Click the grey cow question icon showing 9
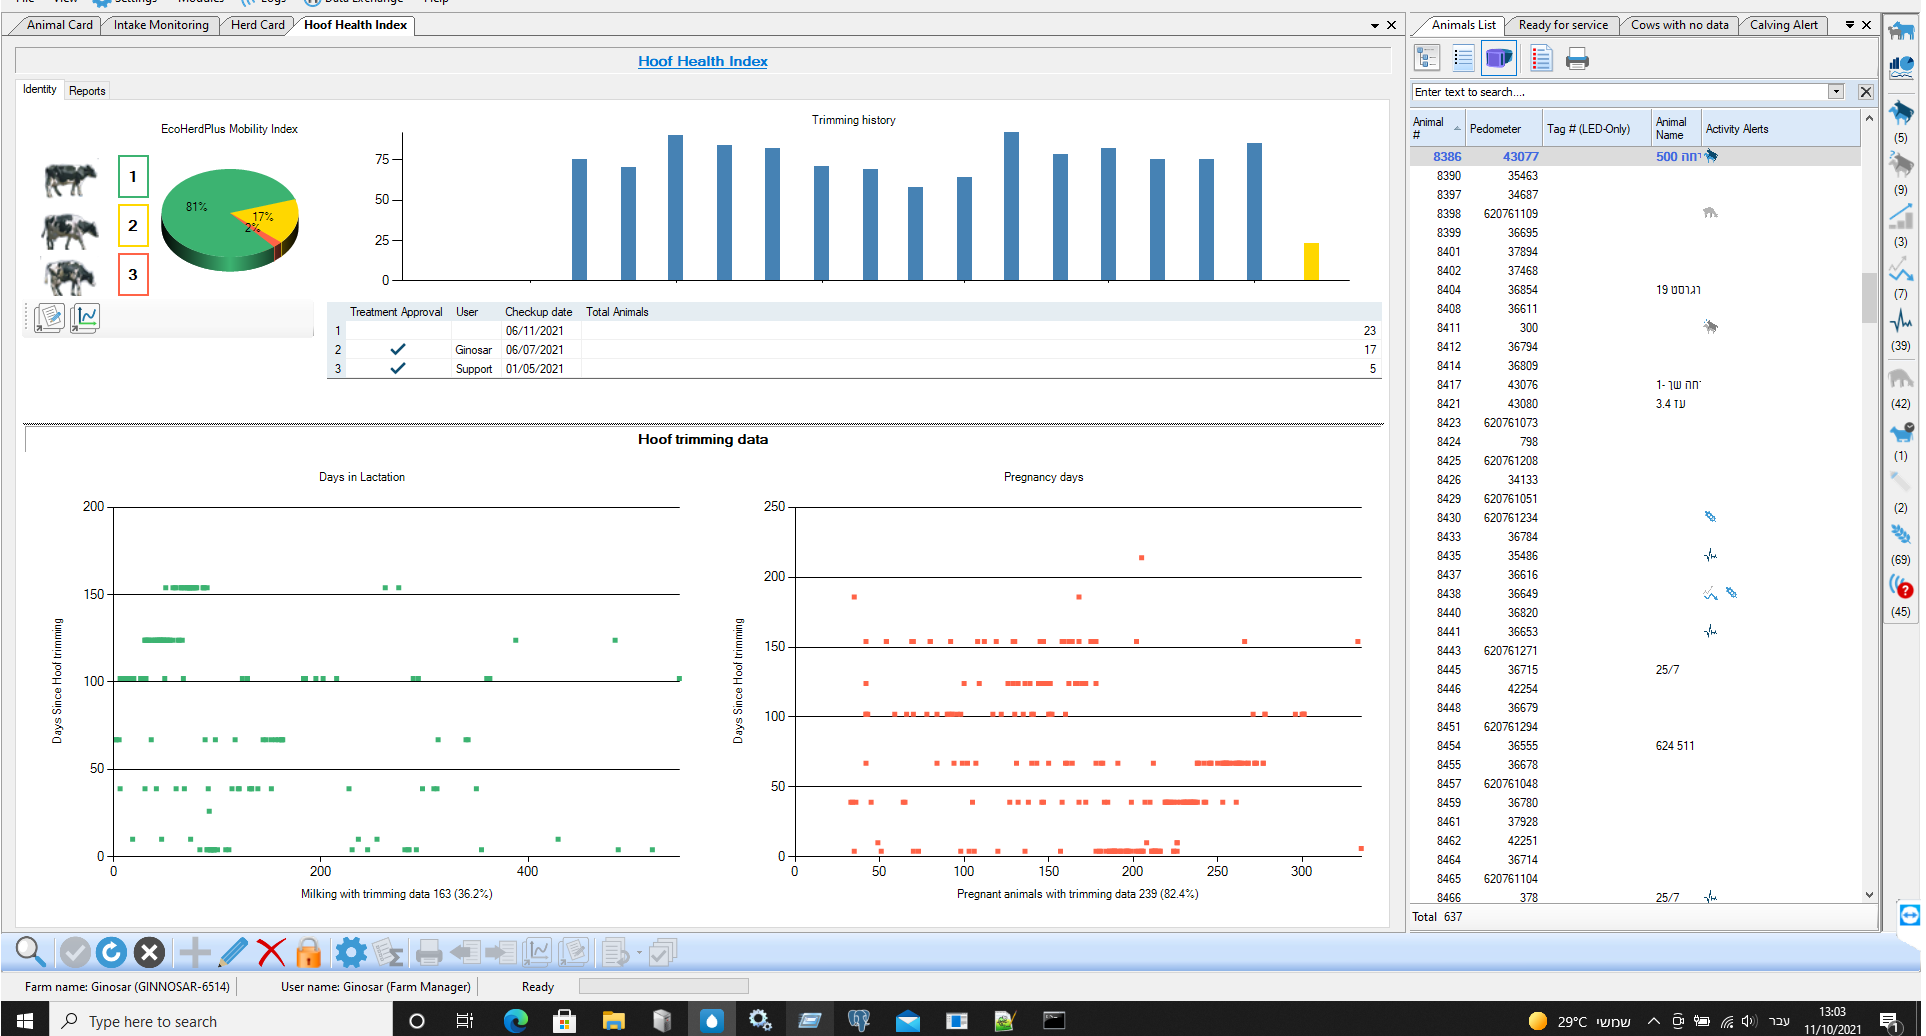The height and width of the screenshot is (1036, 1926). click(1901, 163)
